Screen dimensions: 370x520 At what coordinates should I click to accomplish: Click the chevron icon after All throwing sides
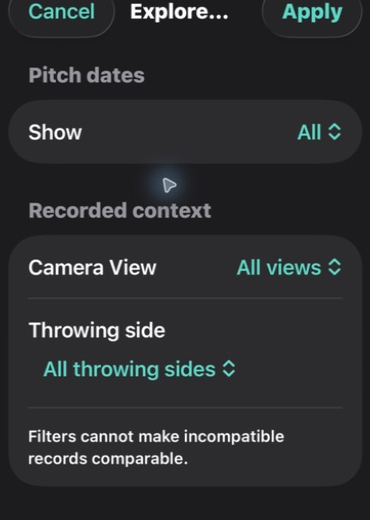[x=229, y=369]
